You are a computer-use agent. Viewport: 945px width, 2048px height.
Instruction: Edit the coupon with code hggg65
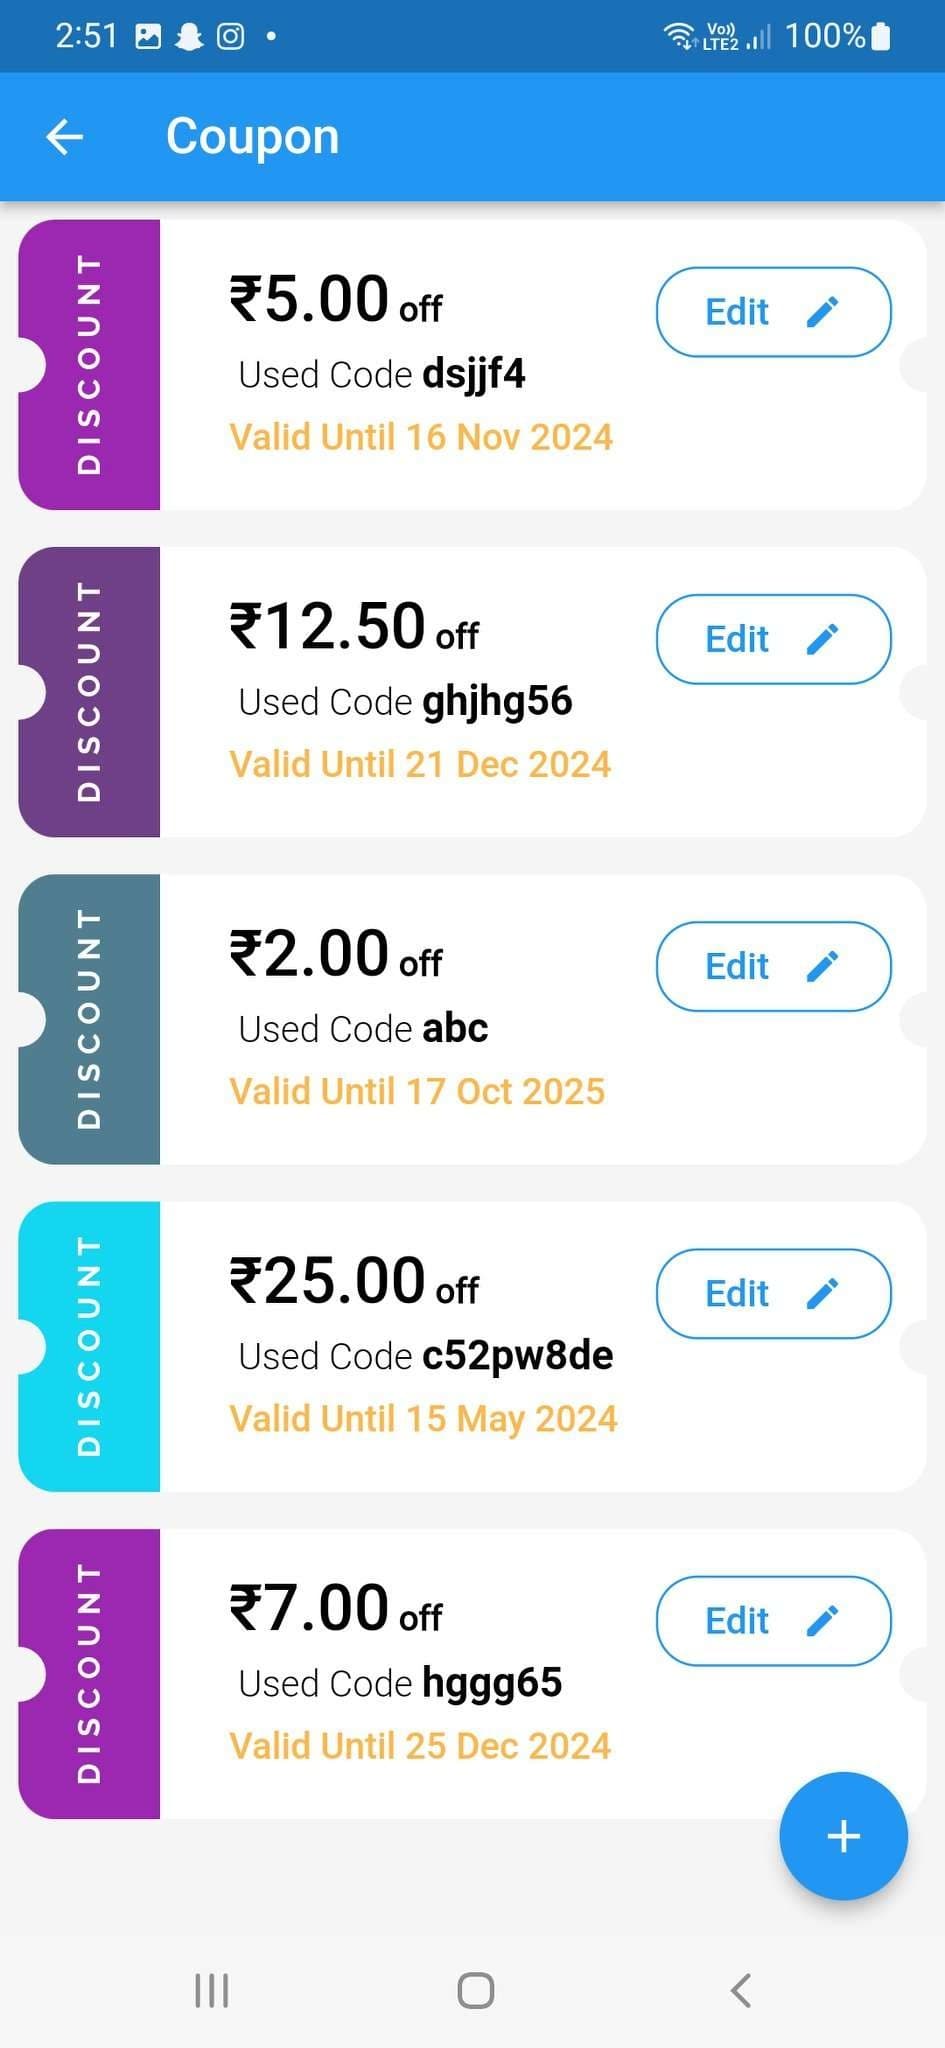[x=772, y=1620]
